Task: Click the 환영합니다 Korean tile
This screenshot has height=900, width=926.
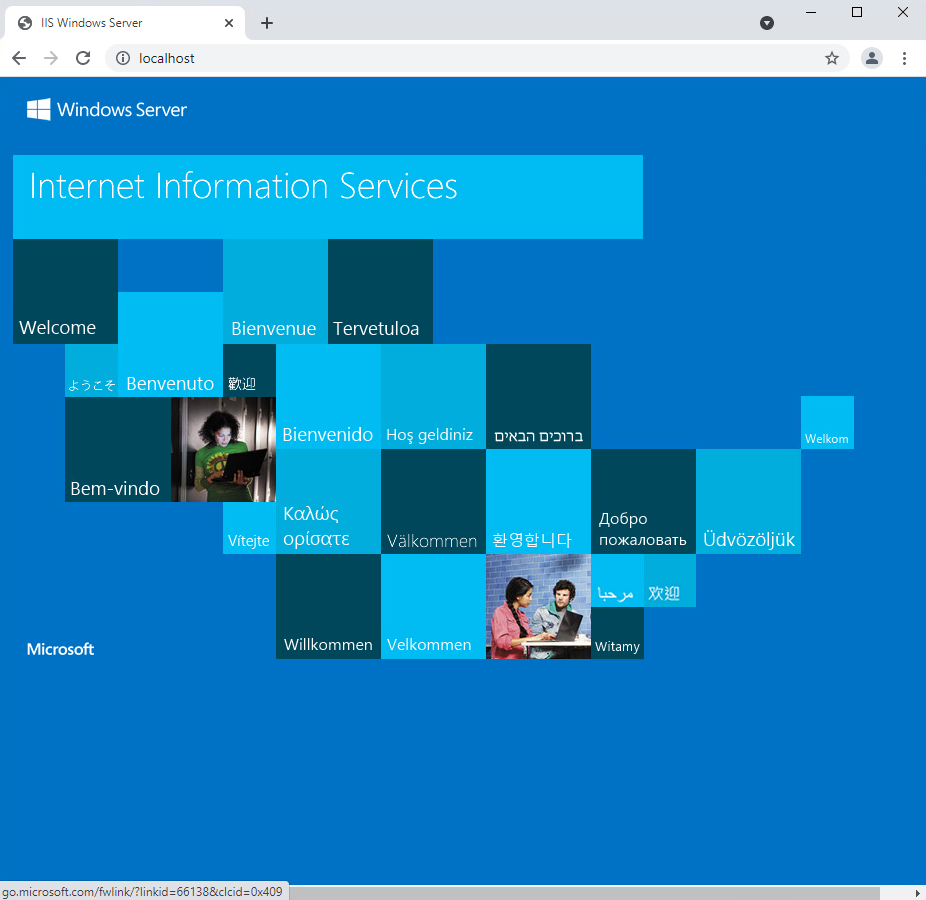Action: coord(538,501)
